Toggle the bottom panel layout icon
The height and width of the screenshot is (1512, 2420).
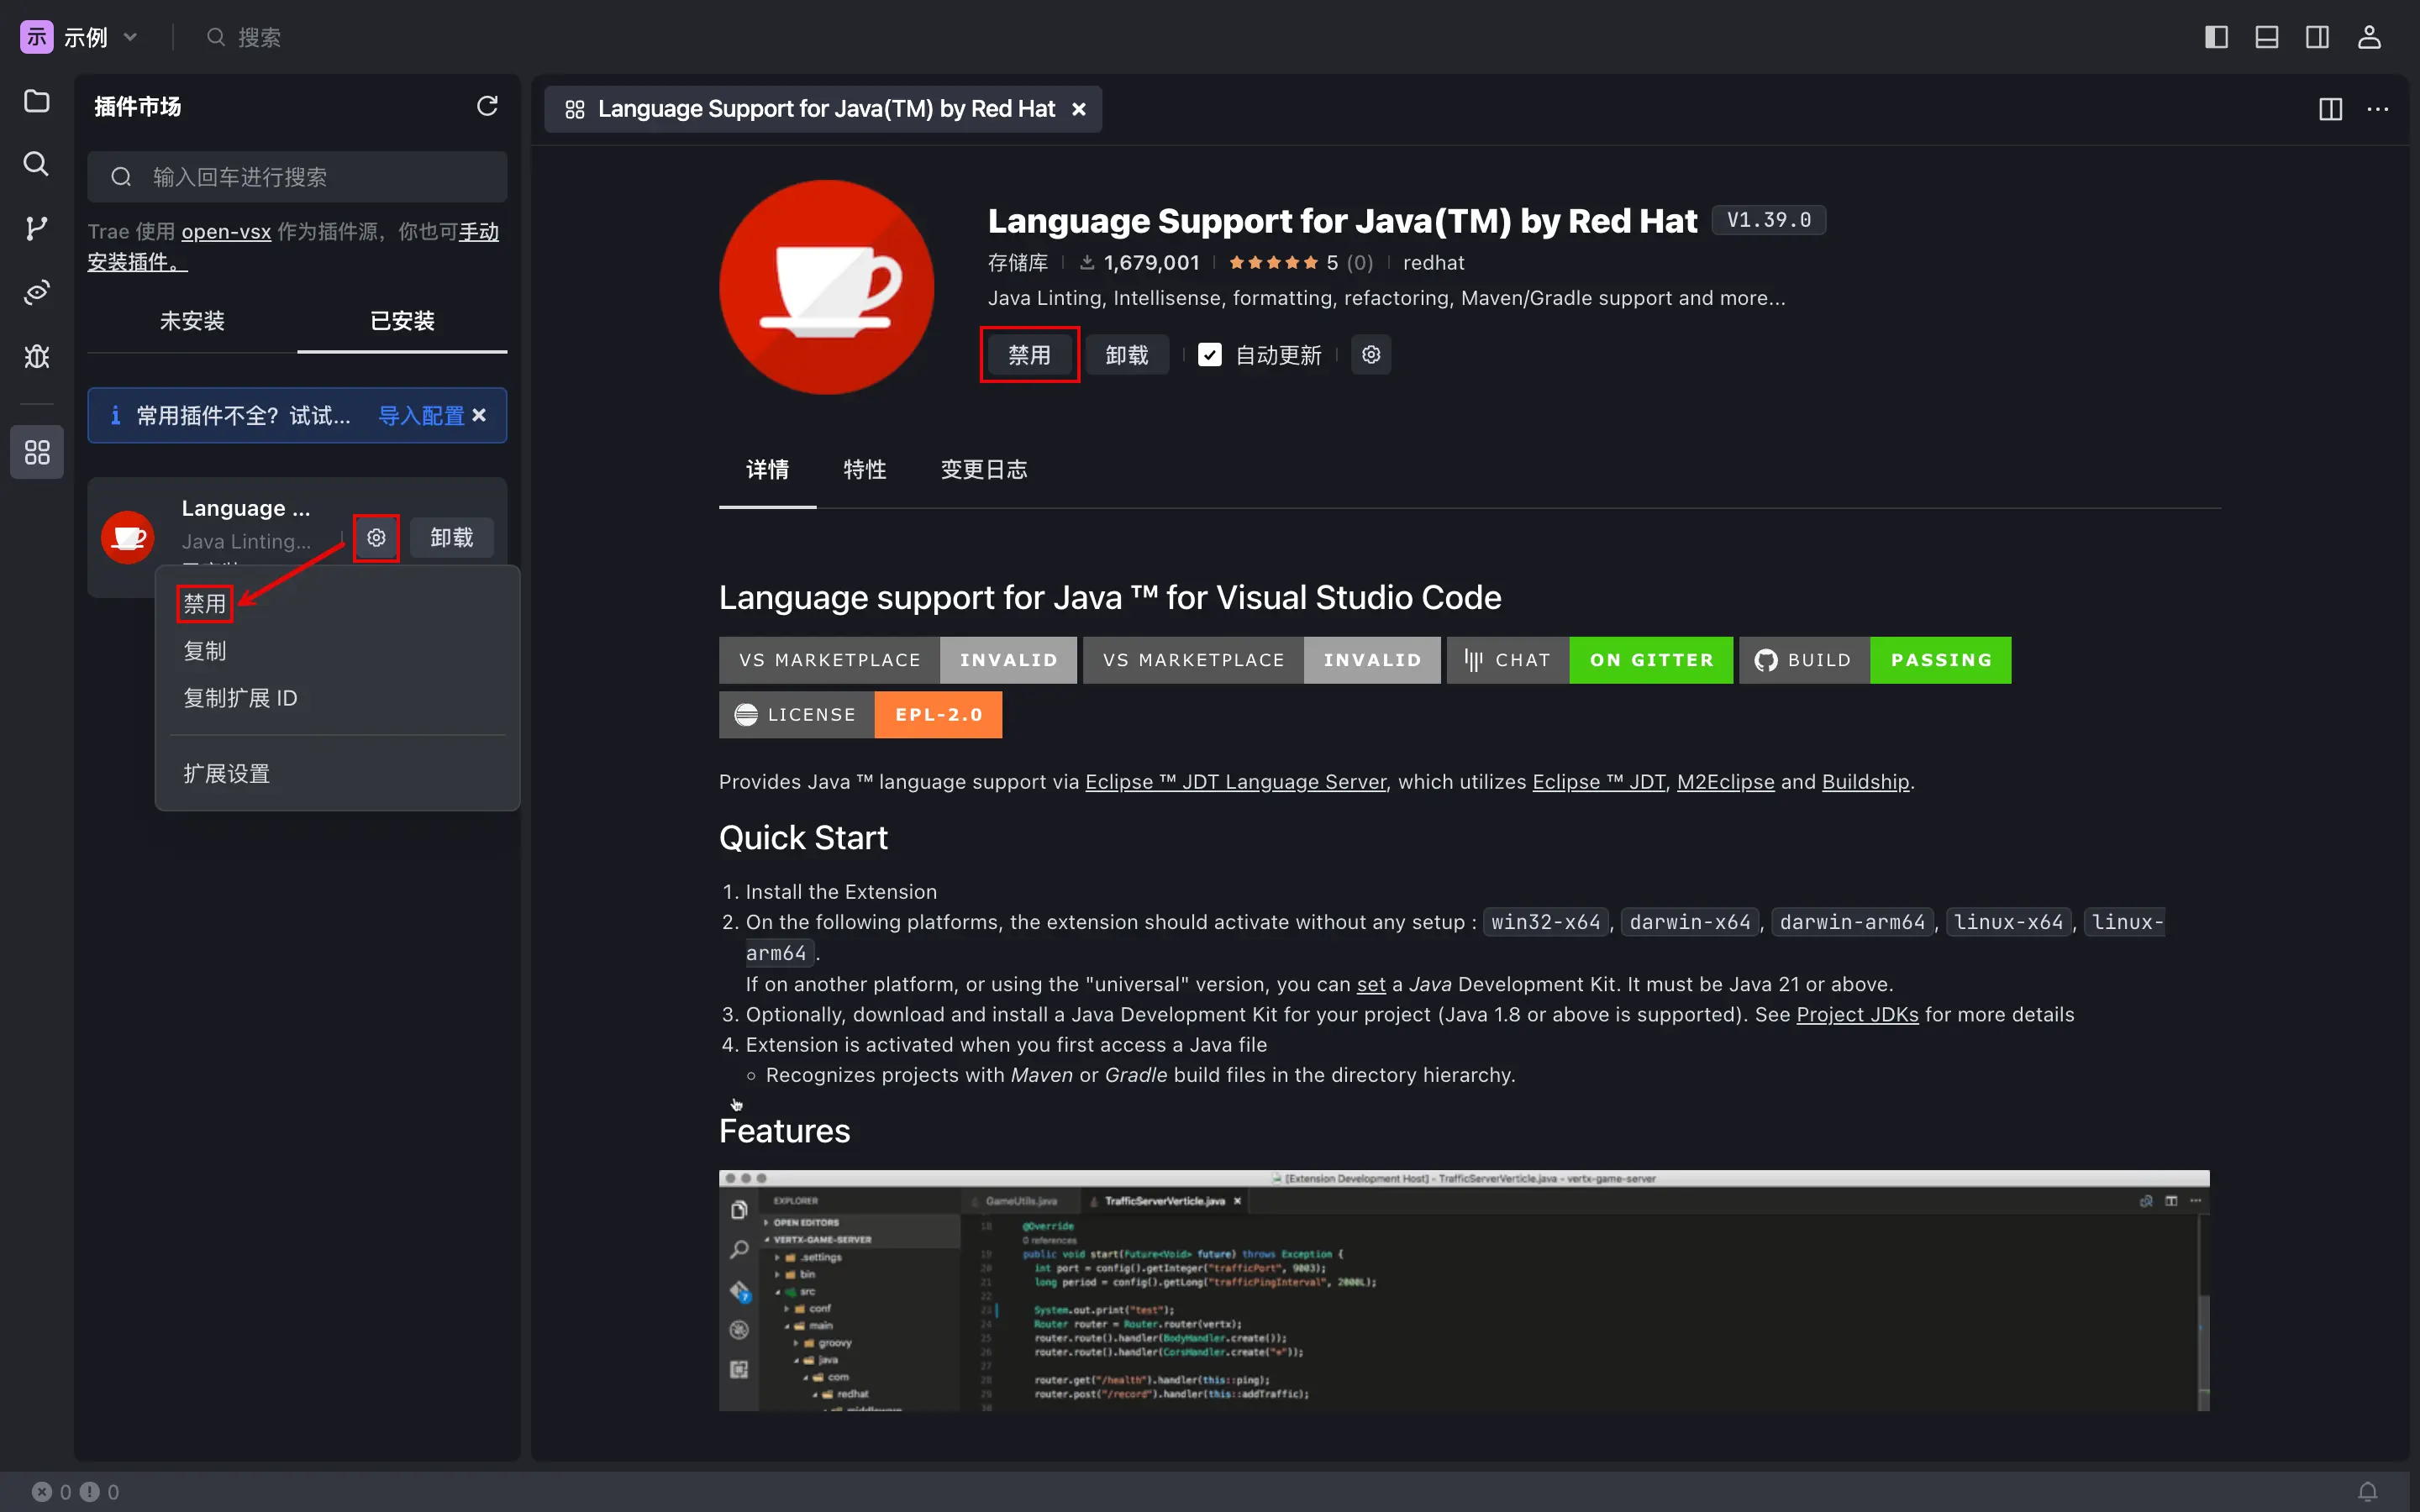coord(2267,37)
